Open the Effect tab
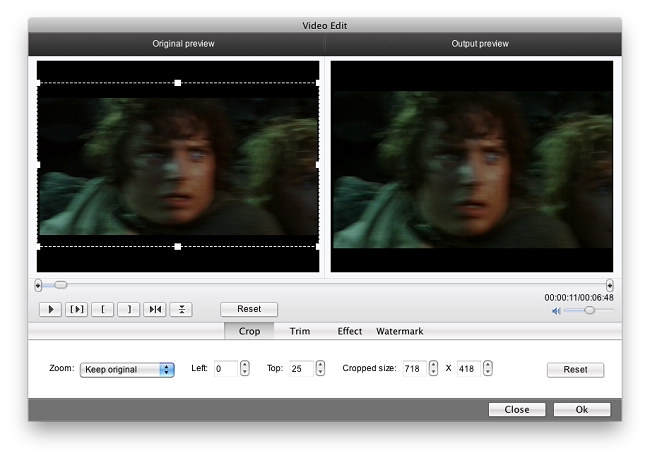This screenshot has height=460, width=650. (349, 331)
